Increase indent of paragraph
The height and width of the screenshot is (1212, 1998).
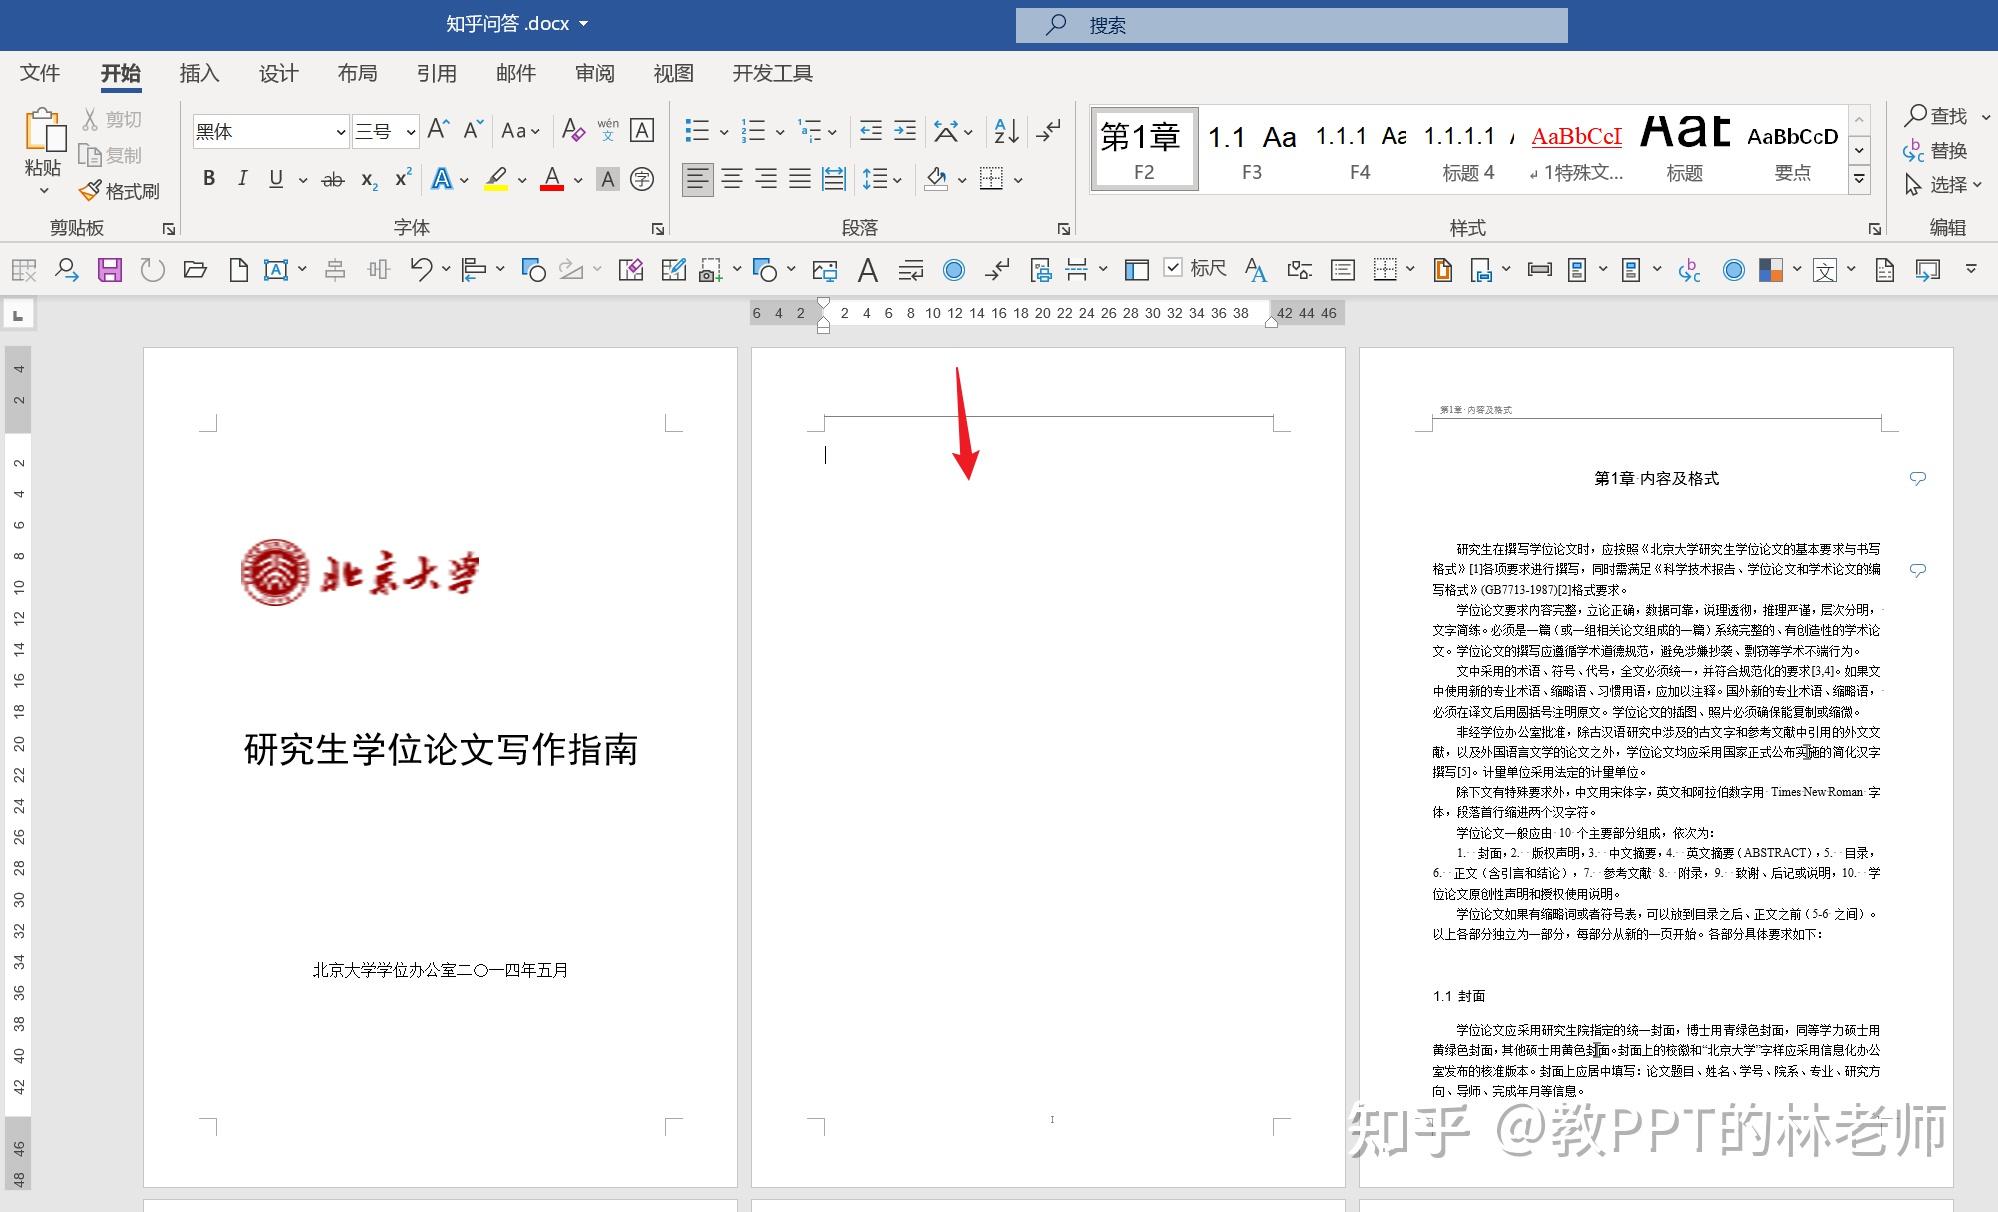[x=905, y=131]
